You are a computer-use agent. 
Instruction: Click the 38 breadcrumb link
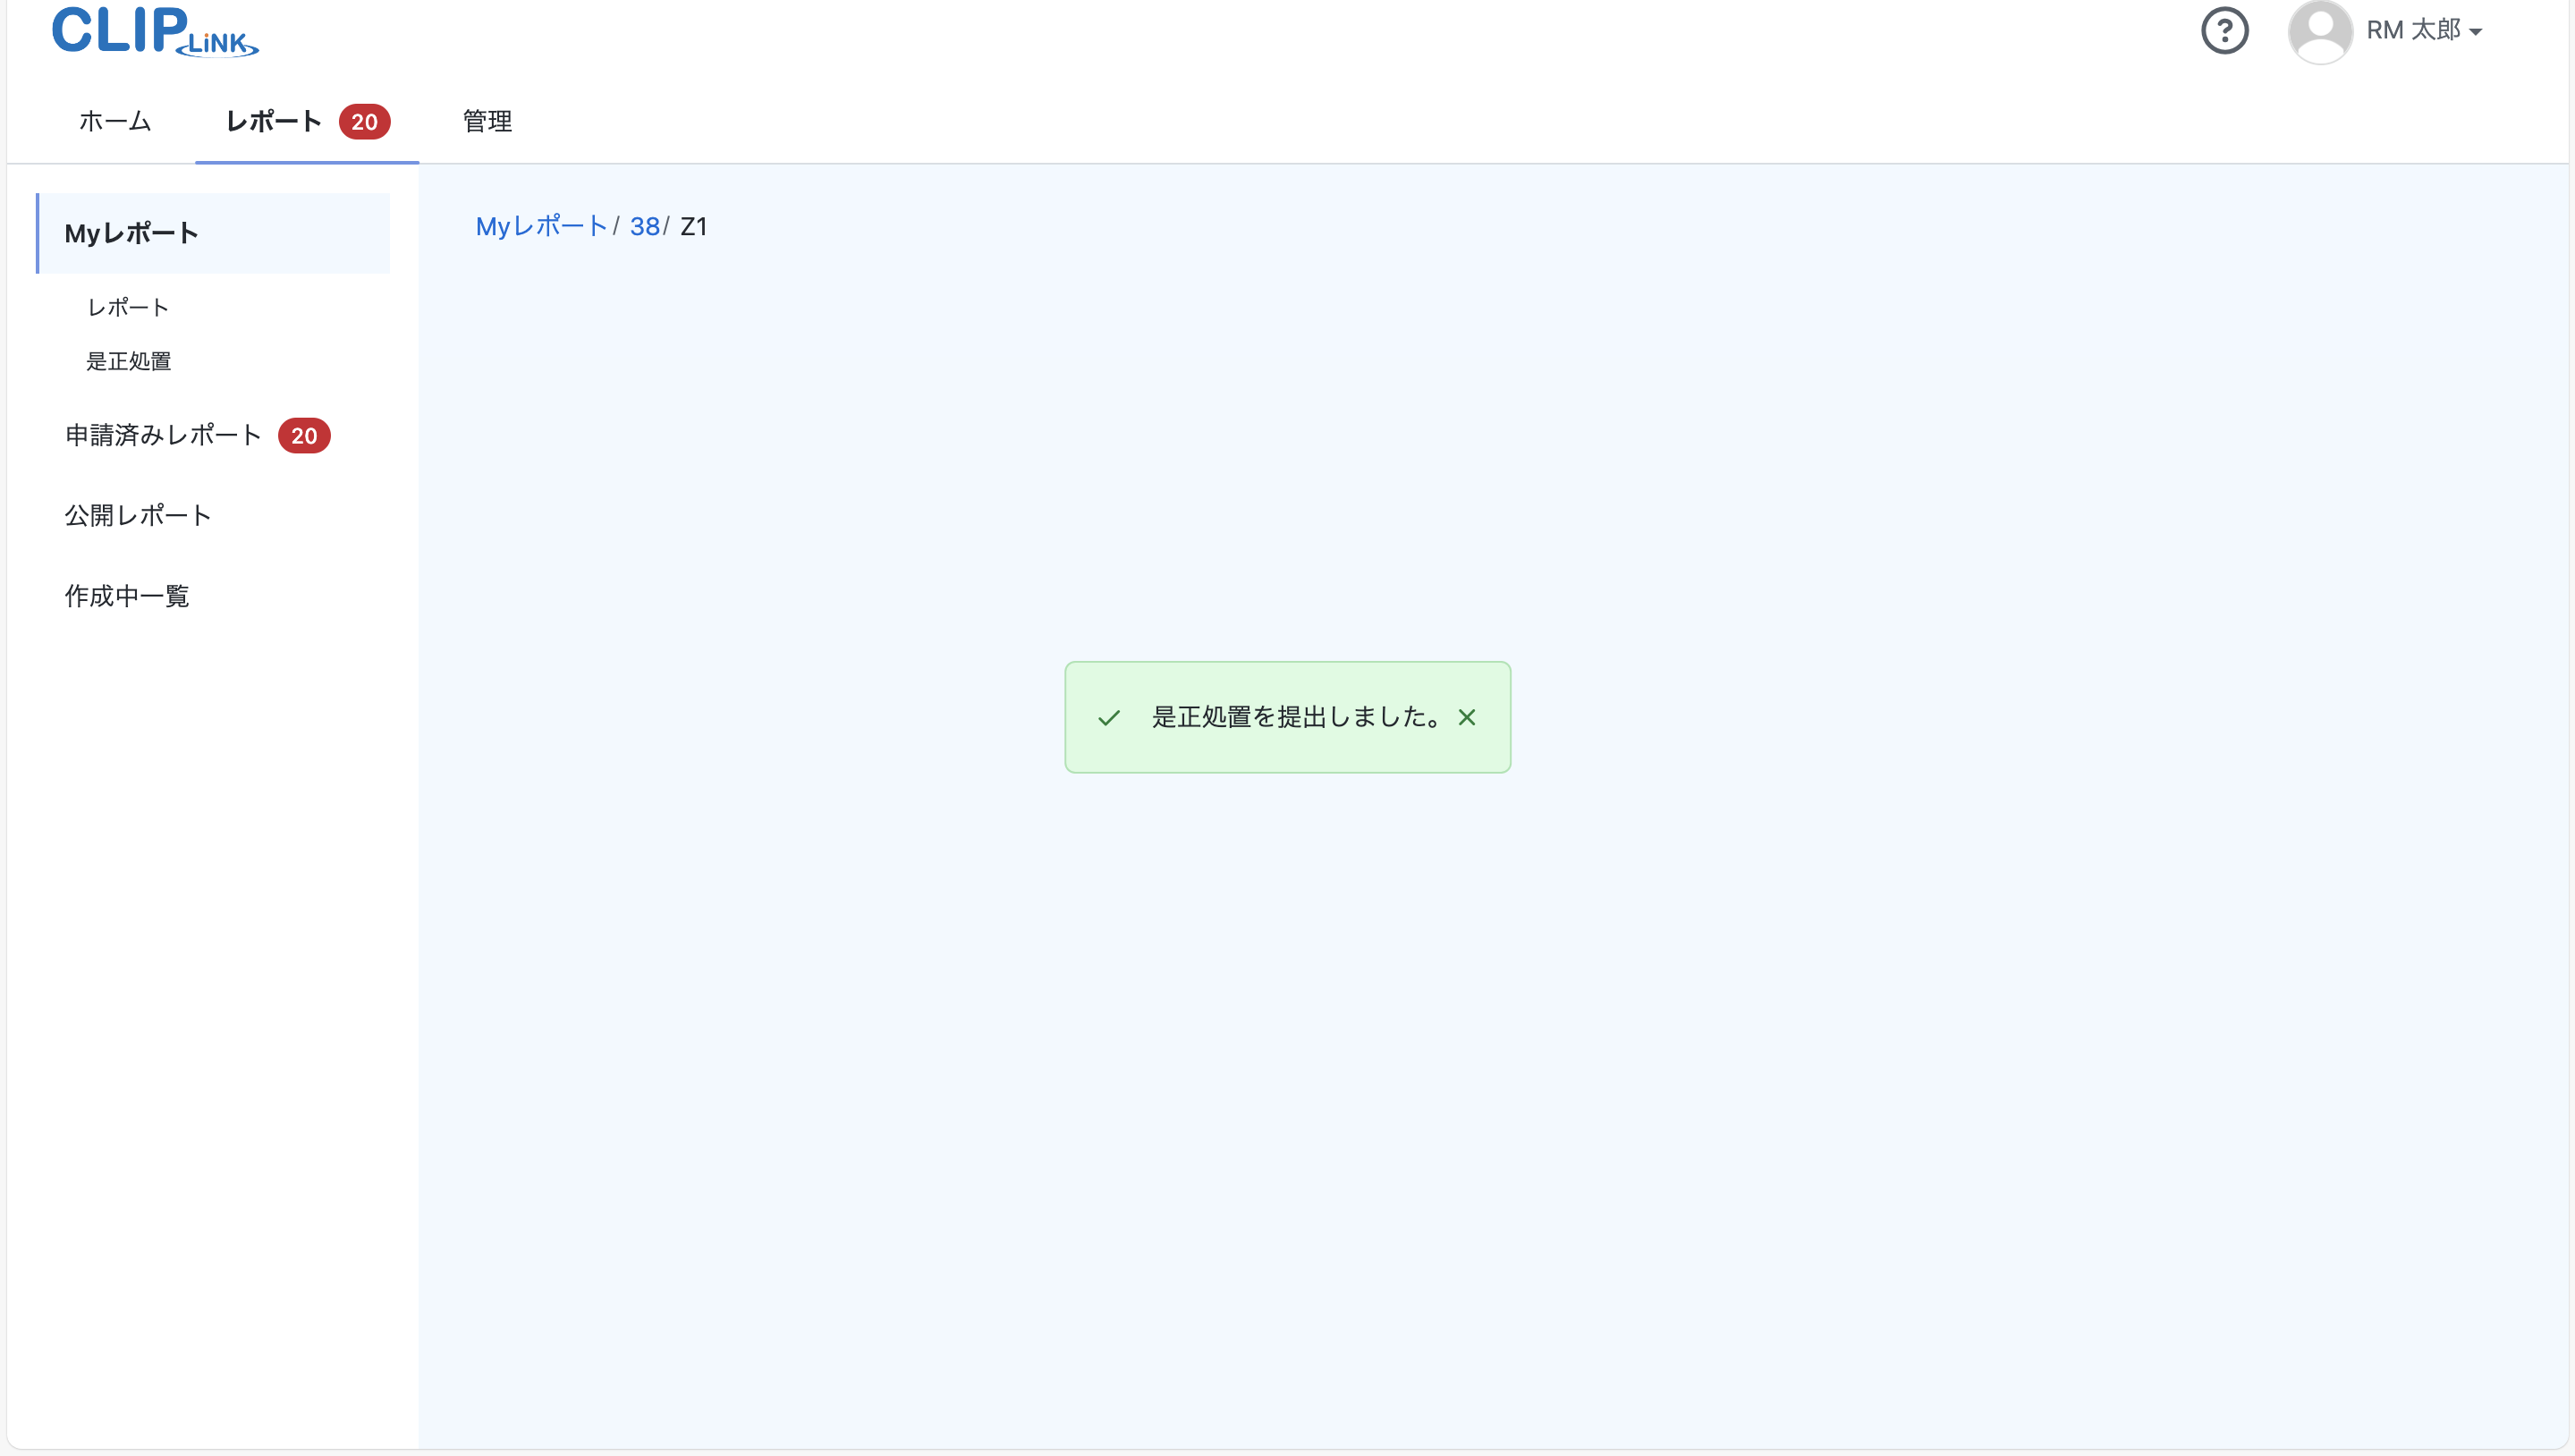pyautogui.click(x=644, y=226)
